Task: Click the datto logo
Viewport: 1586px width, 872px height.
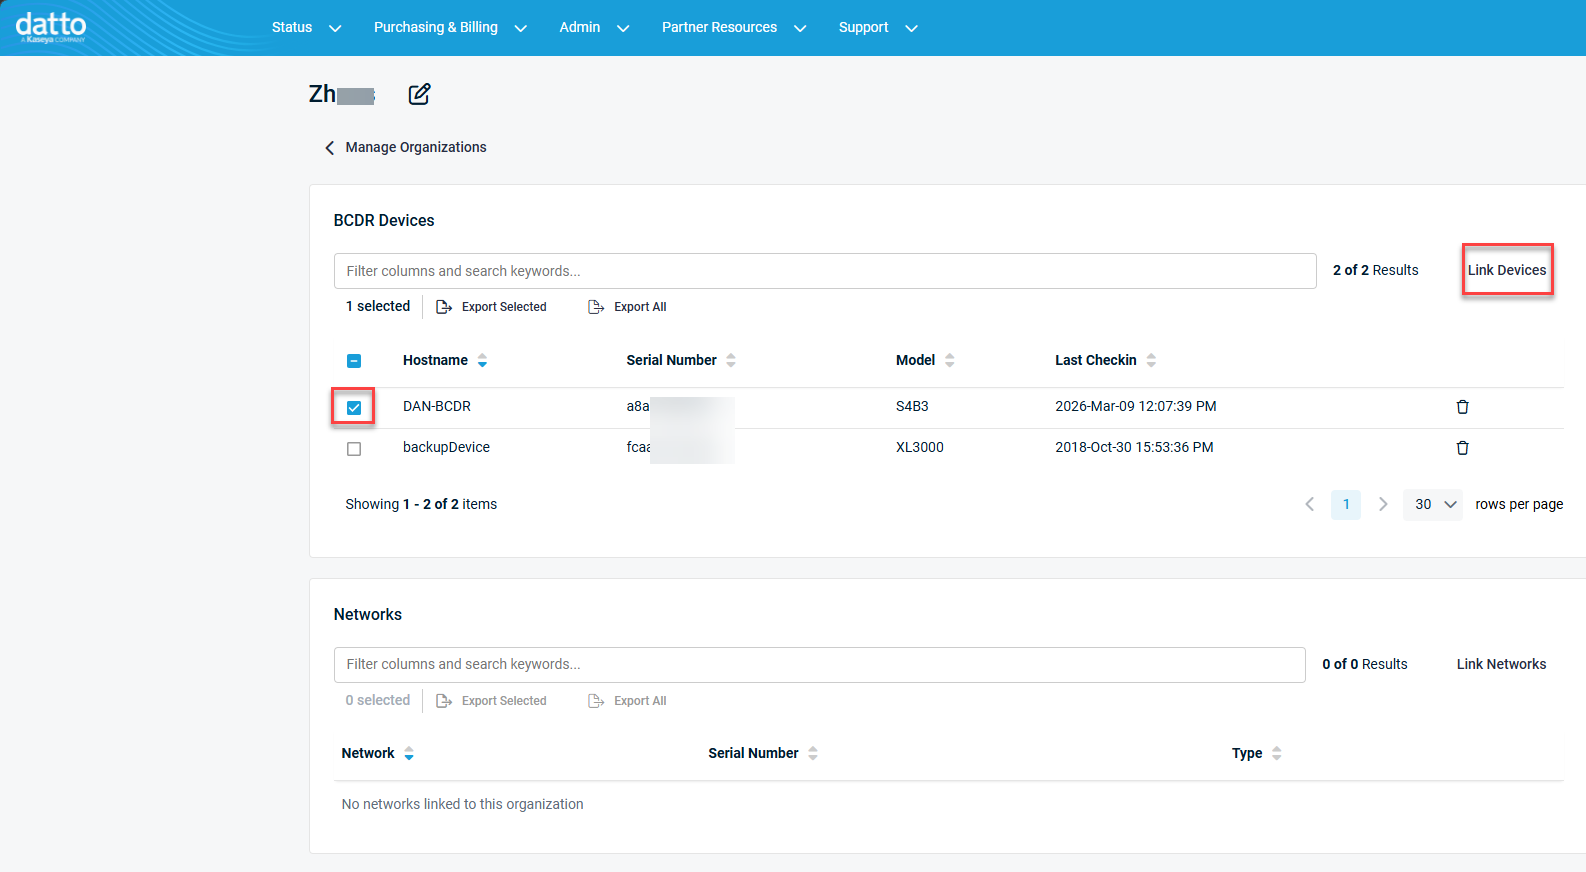Action: click(51, 27)
